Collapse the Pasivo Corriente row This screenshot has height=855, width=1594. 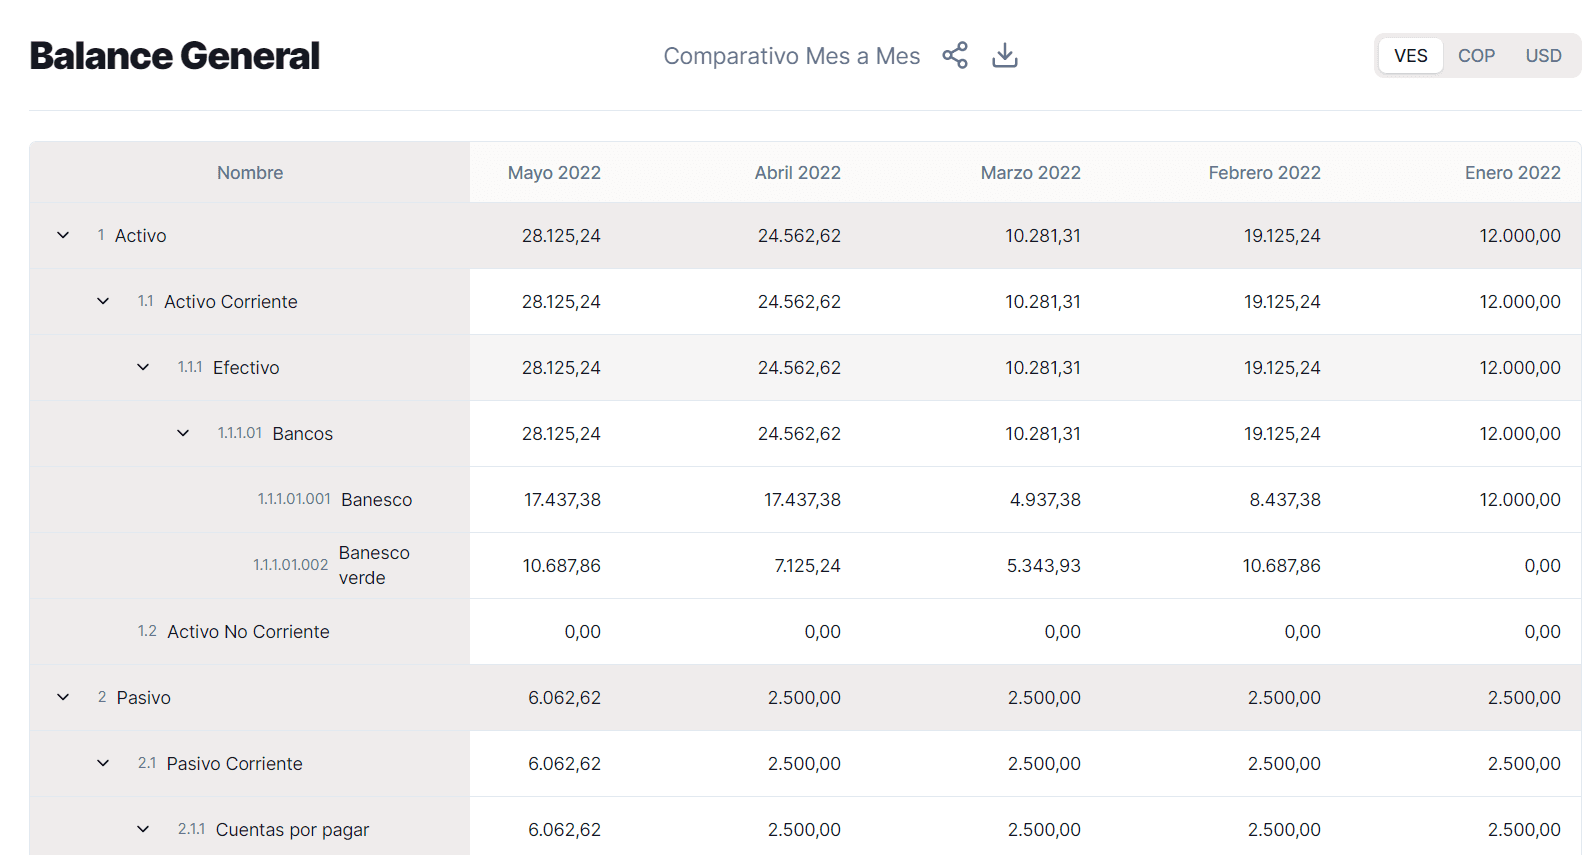pos(103,764)
